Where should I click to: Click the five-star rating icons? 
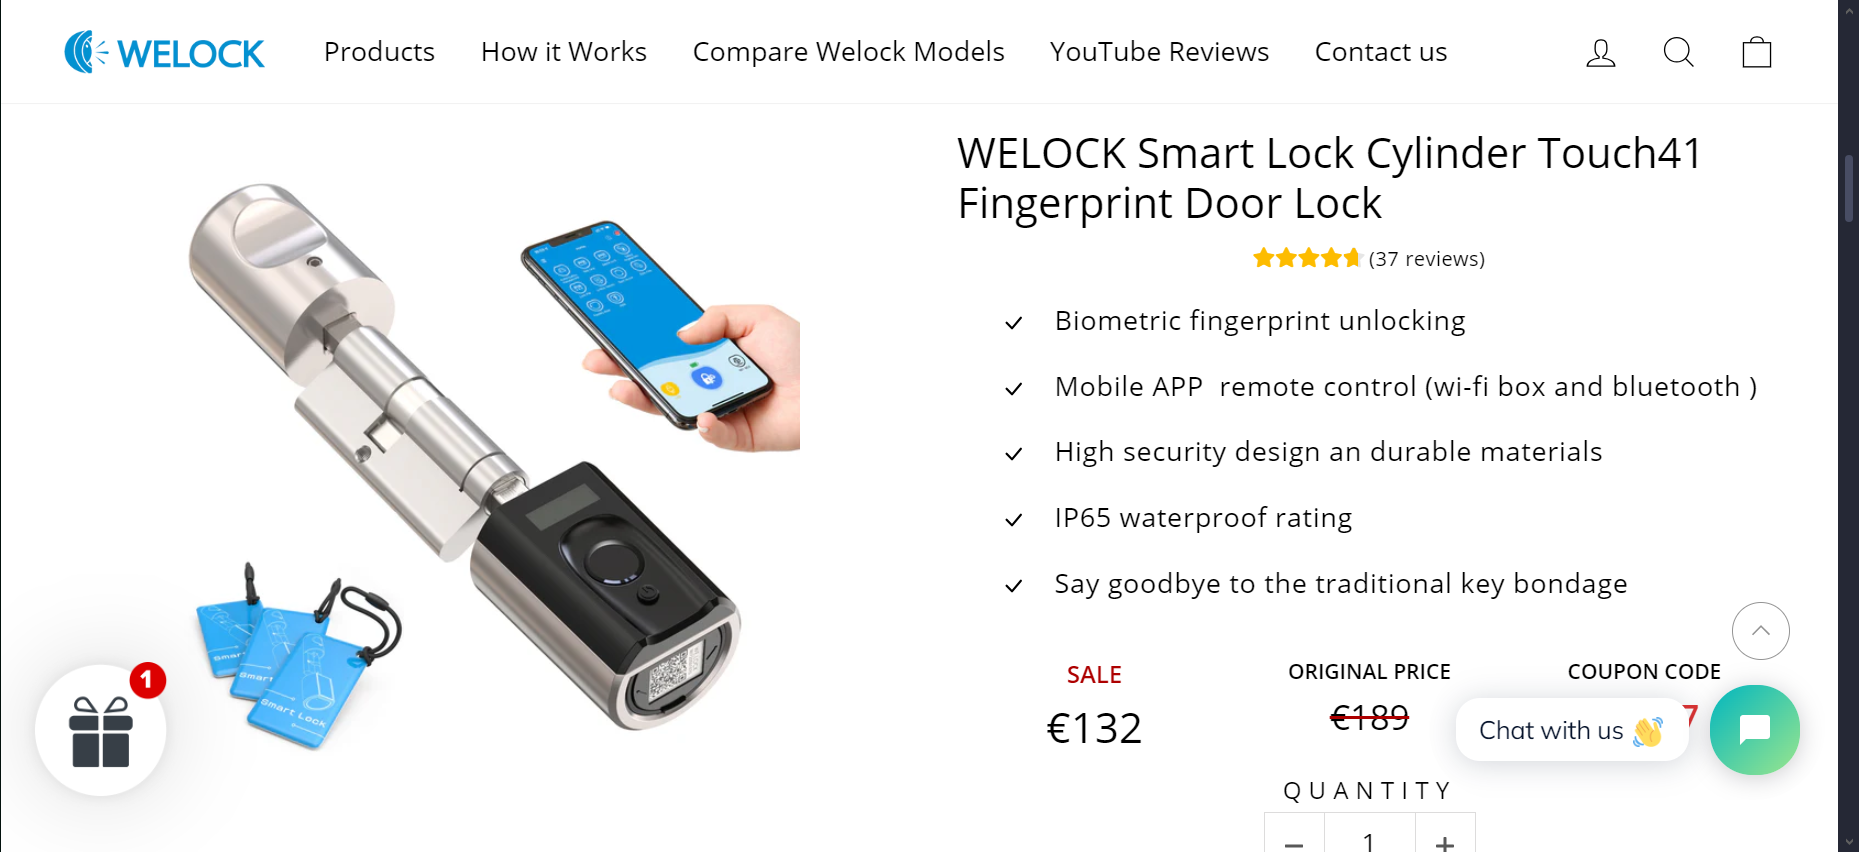(x=1307, y=259)
